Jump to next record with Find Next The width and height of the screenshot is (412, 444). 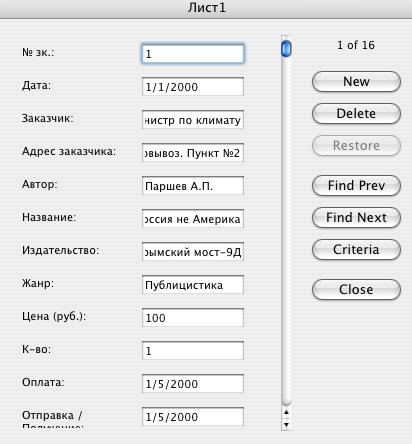coord(356,218)
